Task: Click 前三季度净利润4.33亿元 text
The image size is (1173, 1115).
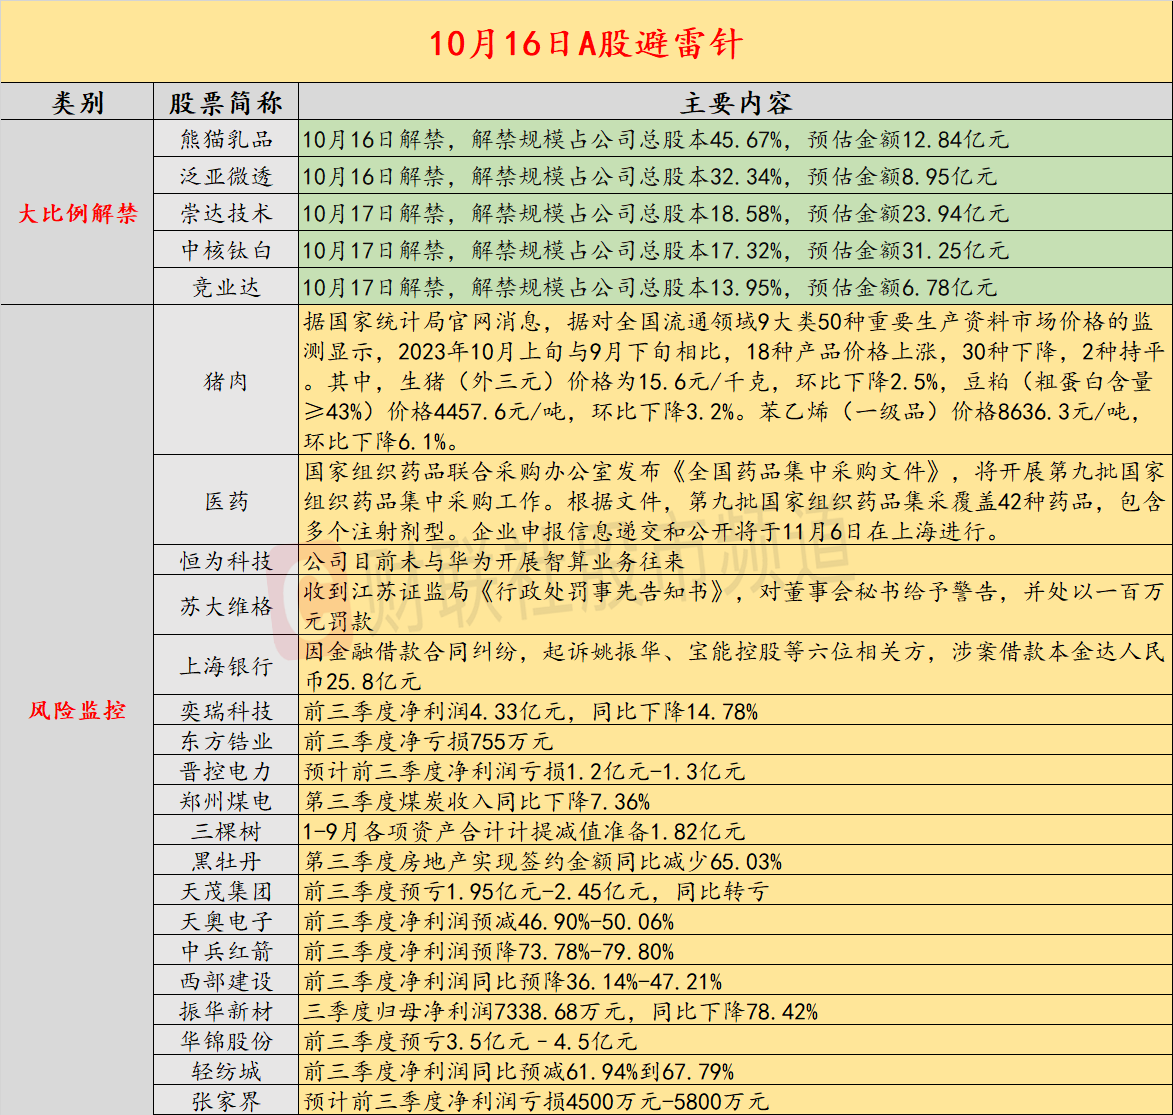Action: (x=530, y=711)
